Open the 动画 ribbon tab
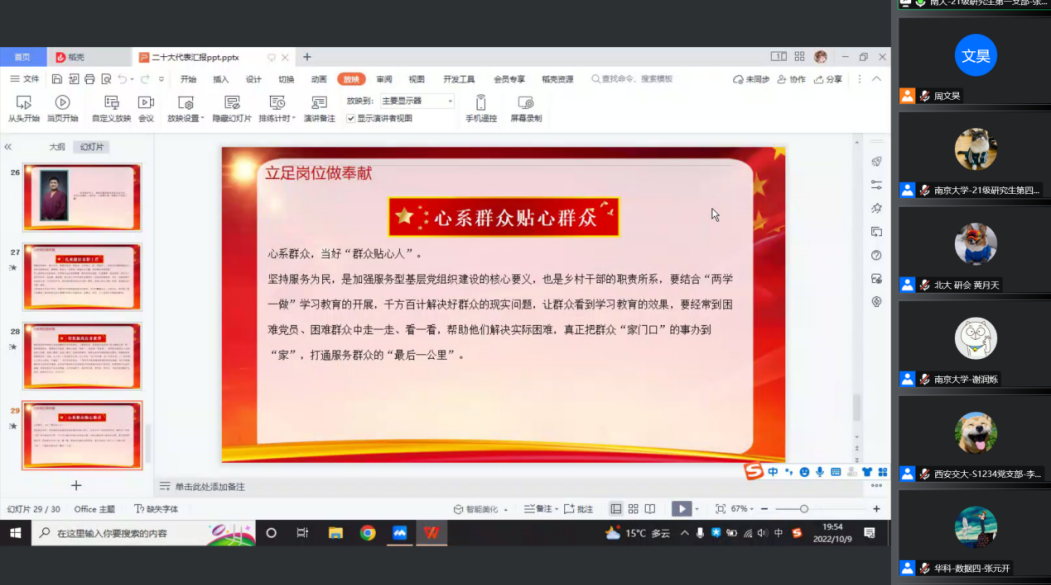This screenshot has height=585, width=1051. click(x=319, y=79)
